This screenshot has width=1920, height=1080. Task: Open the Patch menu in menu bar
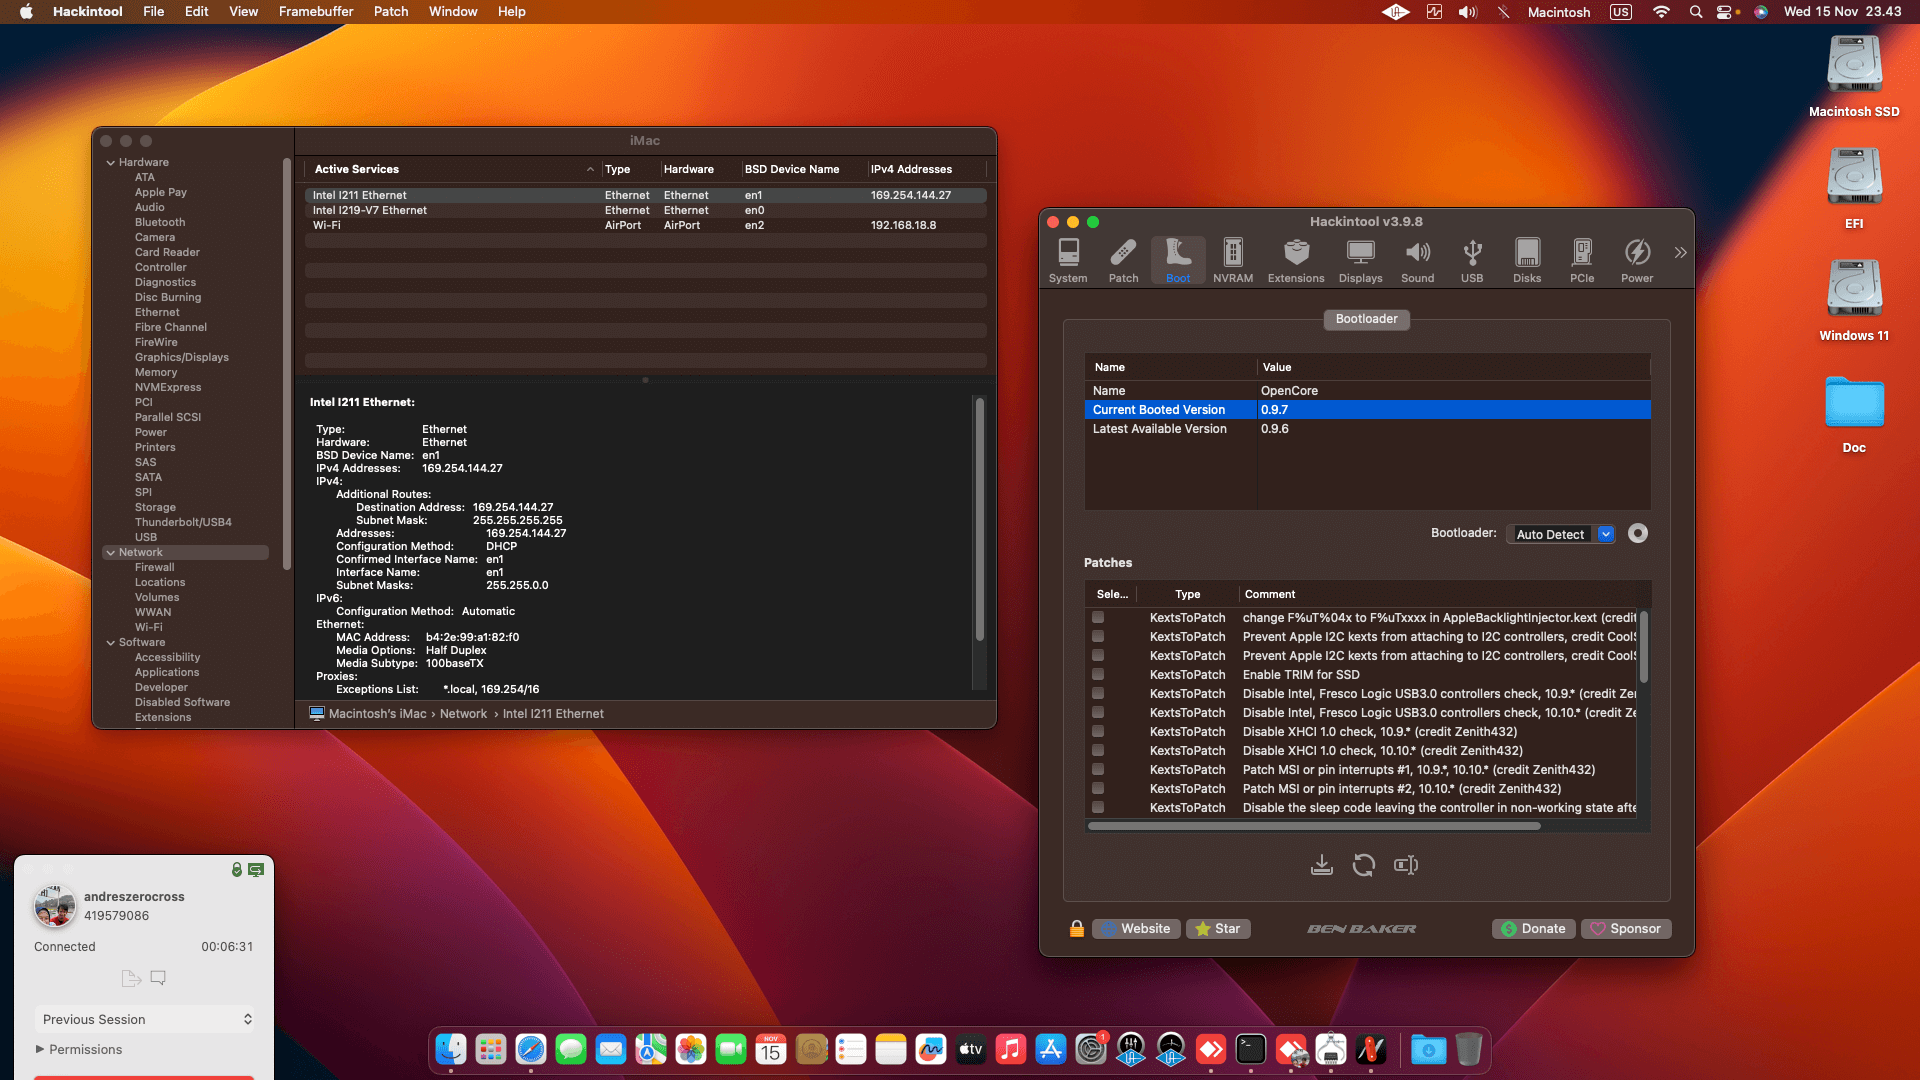coord(391,12)
